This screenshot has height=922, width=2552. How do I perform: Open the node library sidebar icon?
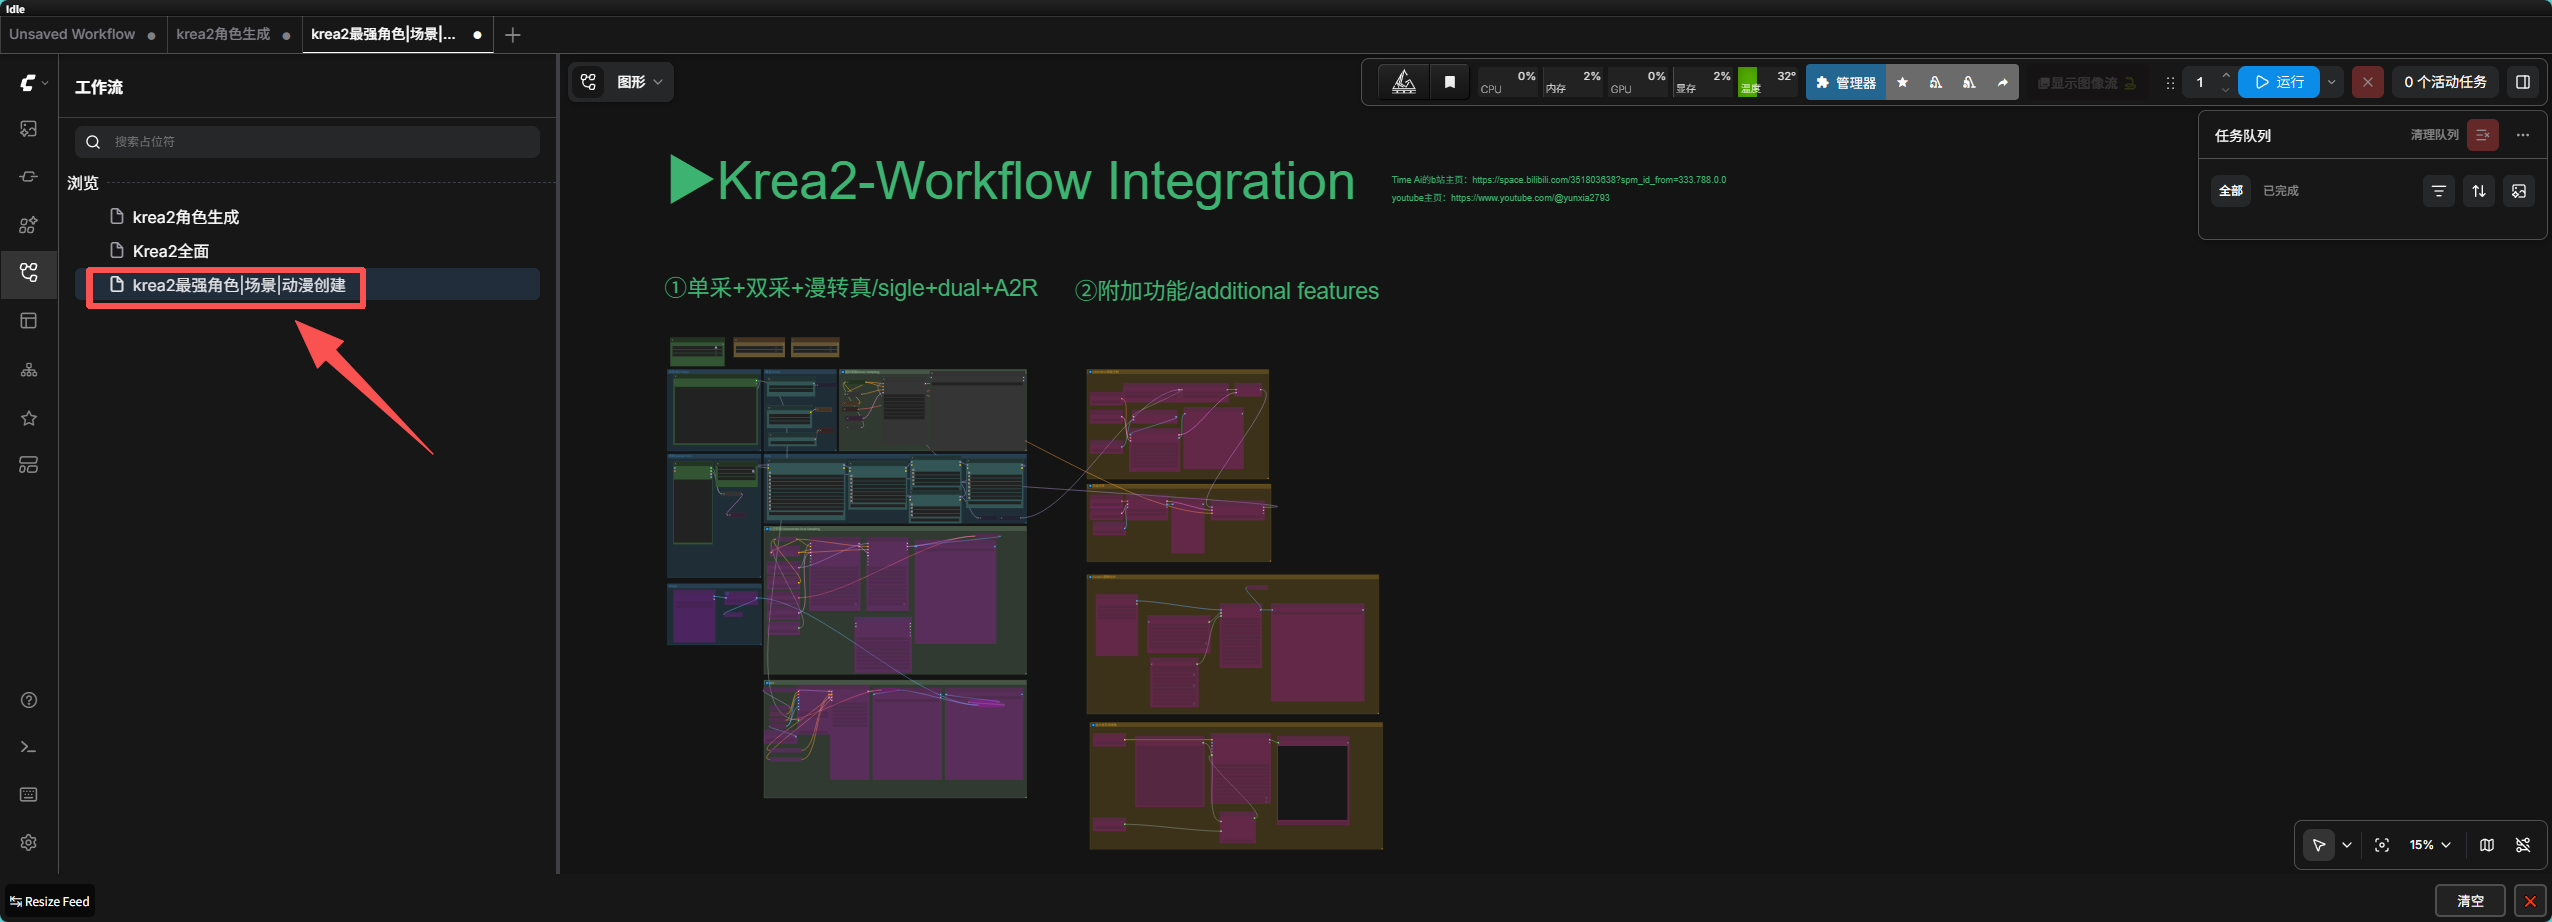(29, 177)
